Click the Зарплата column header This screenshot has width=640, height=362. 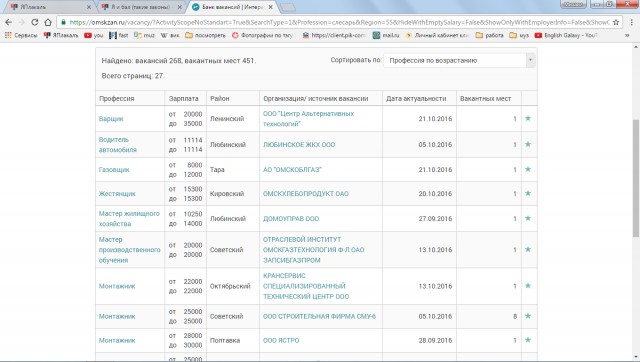(x=183, y=98)
